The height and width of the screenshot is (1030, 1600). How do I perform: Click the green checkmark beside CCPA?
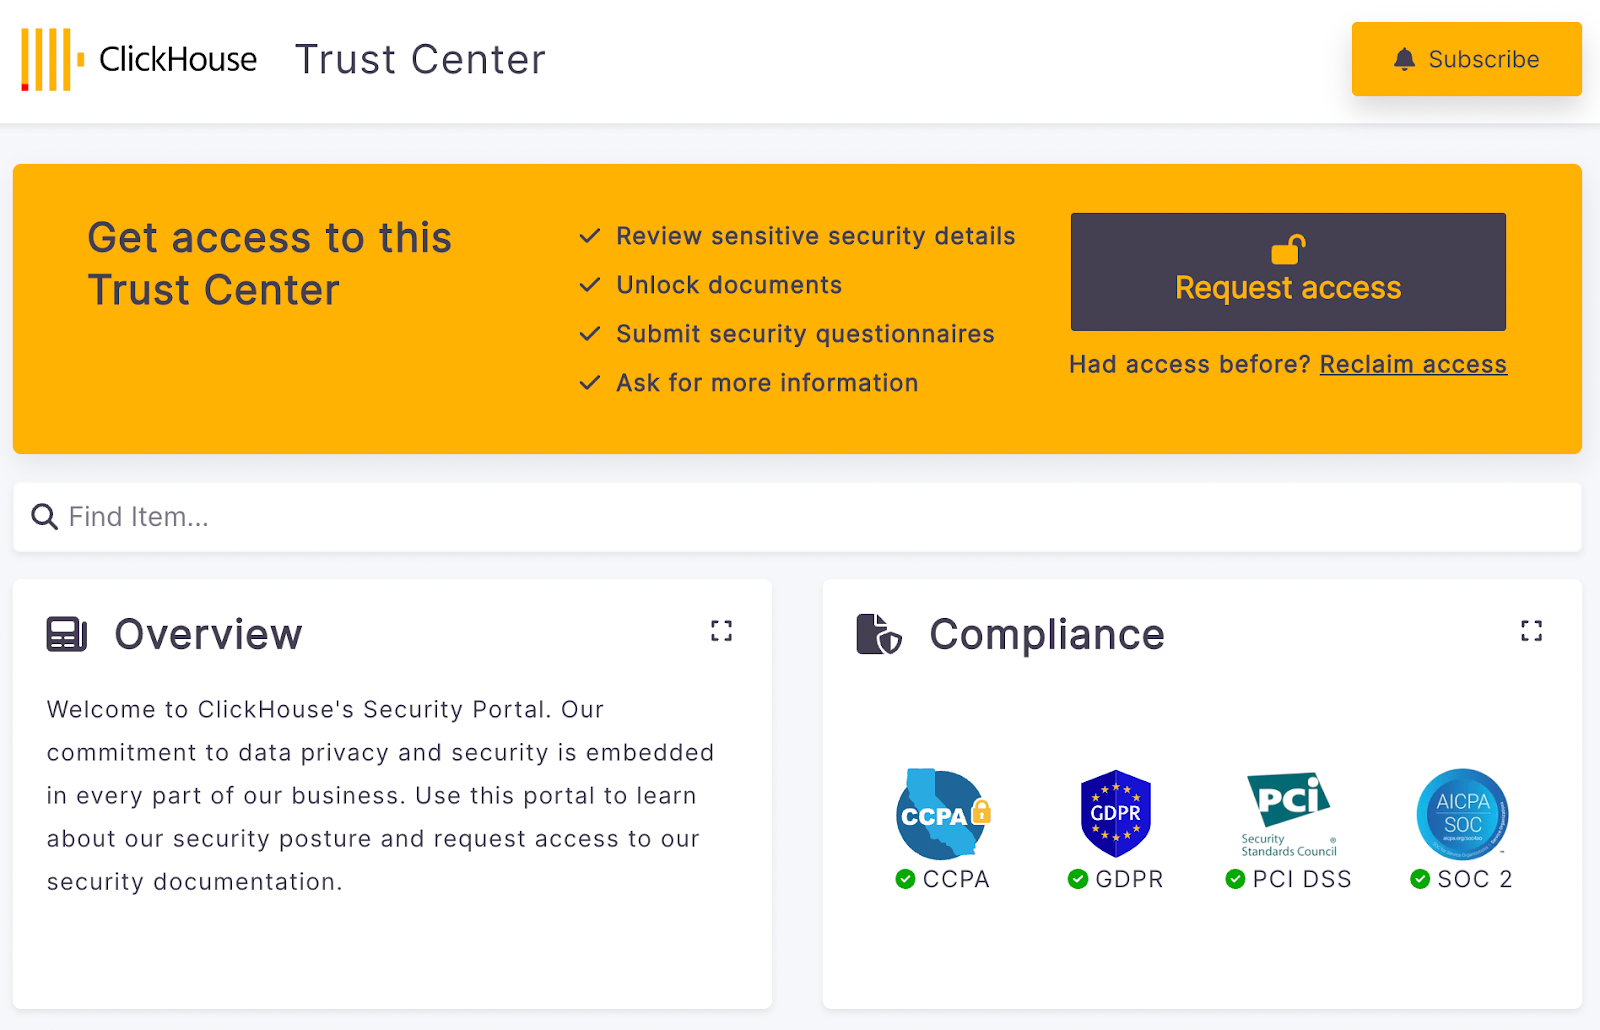(905, 879)
